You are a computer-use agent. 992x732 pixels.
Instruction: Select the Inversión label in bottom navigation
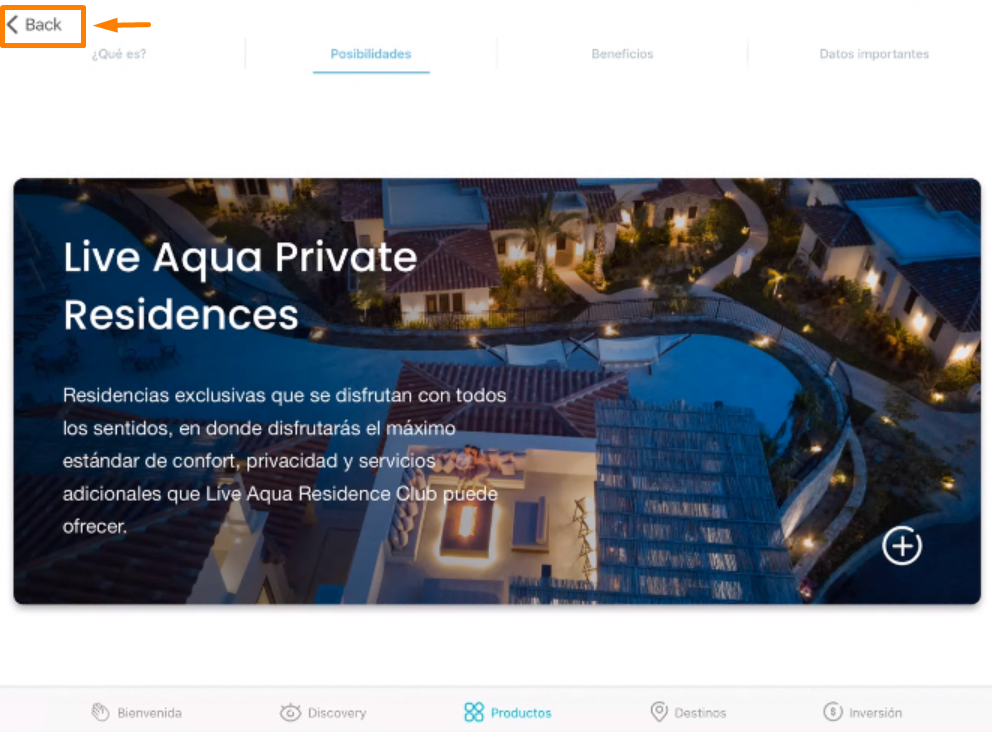876,713
